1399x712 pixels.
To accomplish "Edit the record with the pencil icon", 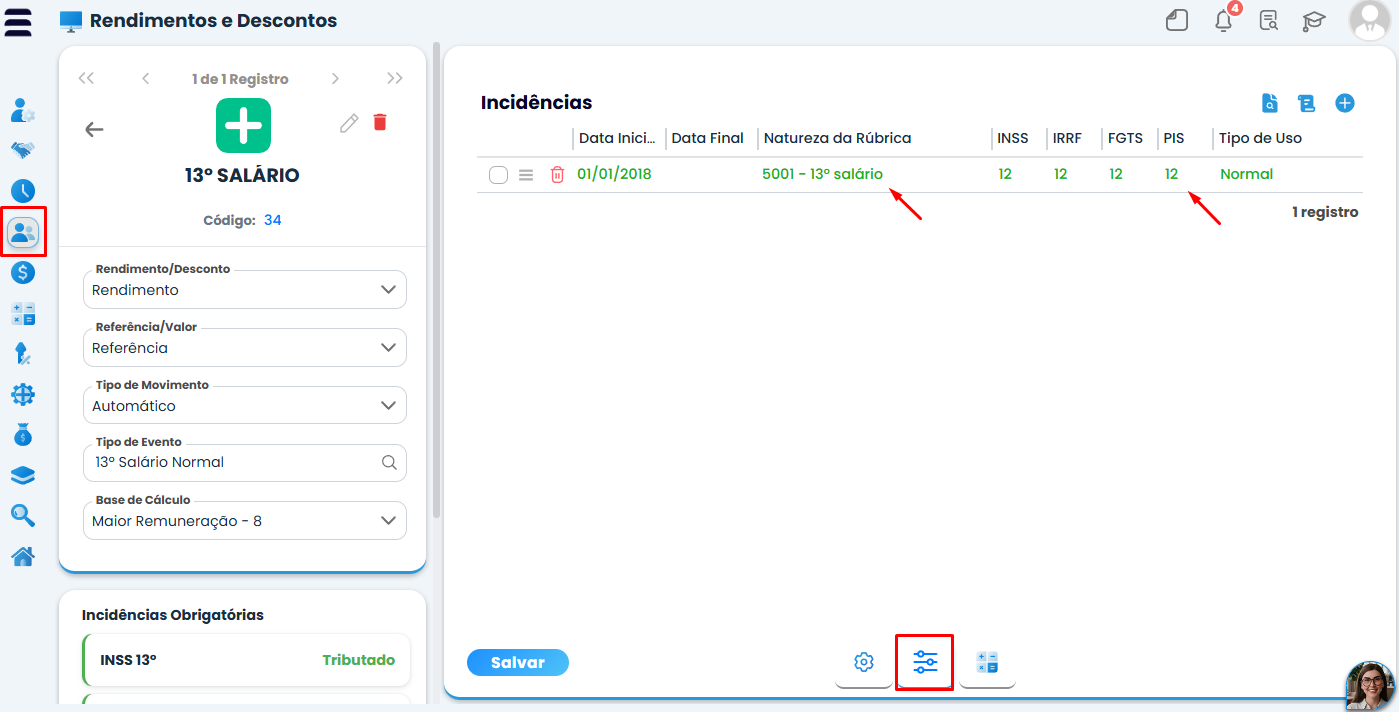I will coord(349,123).
